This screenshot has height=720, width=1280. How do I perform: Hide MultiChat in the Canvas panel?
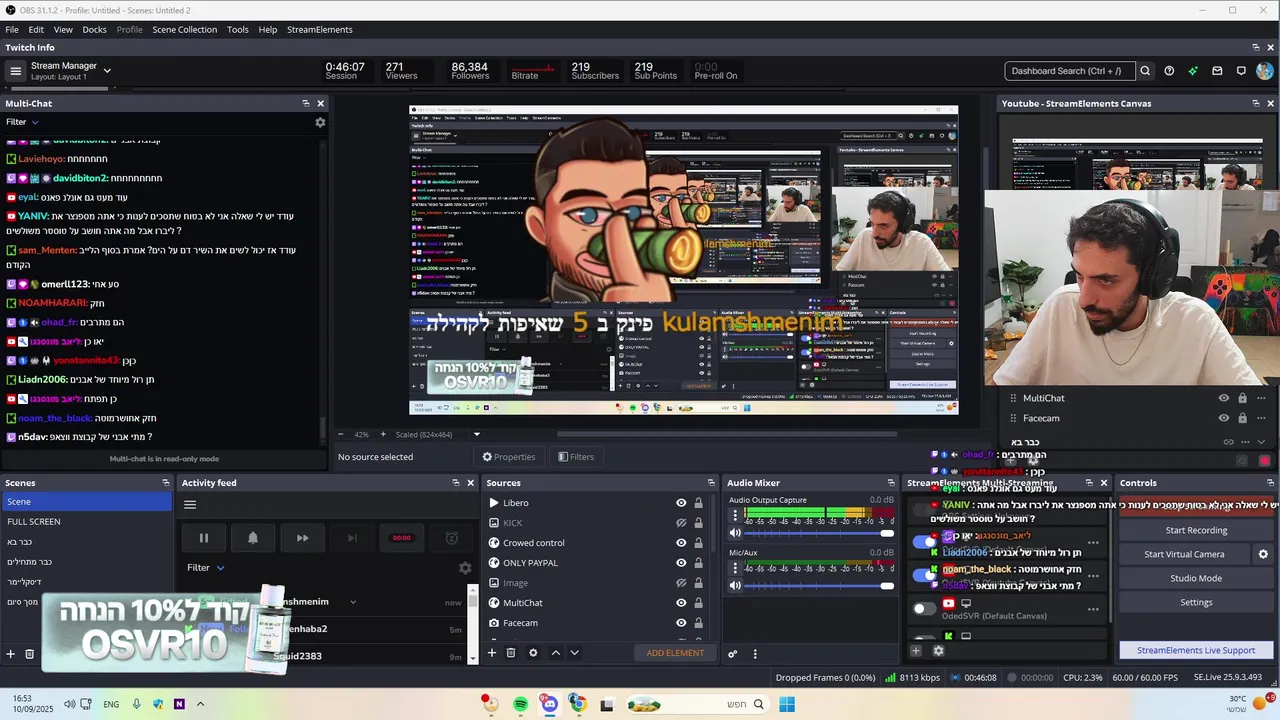[x=1223, y=398]
